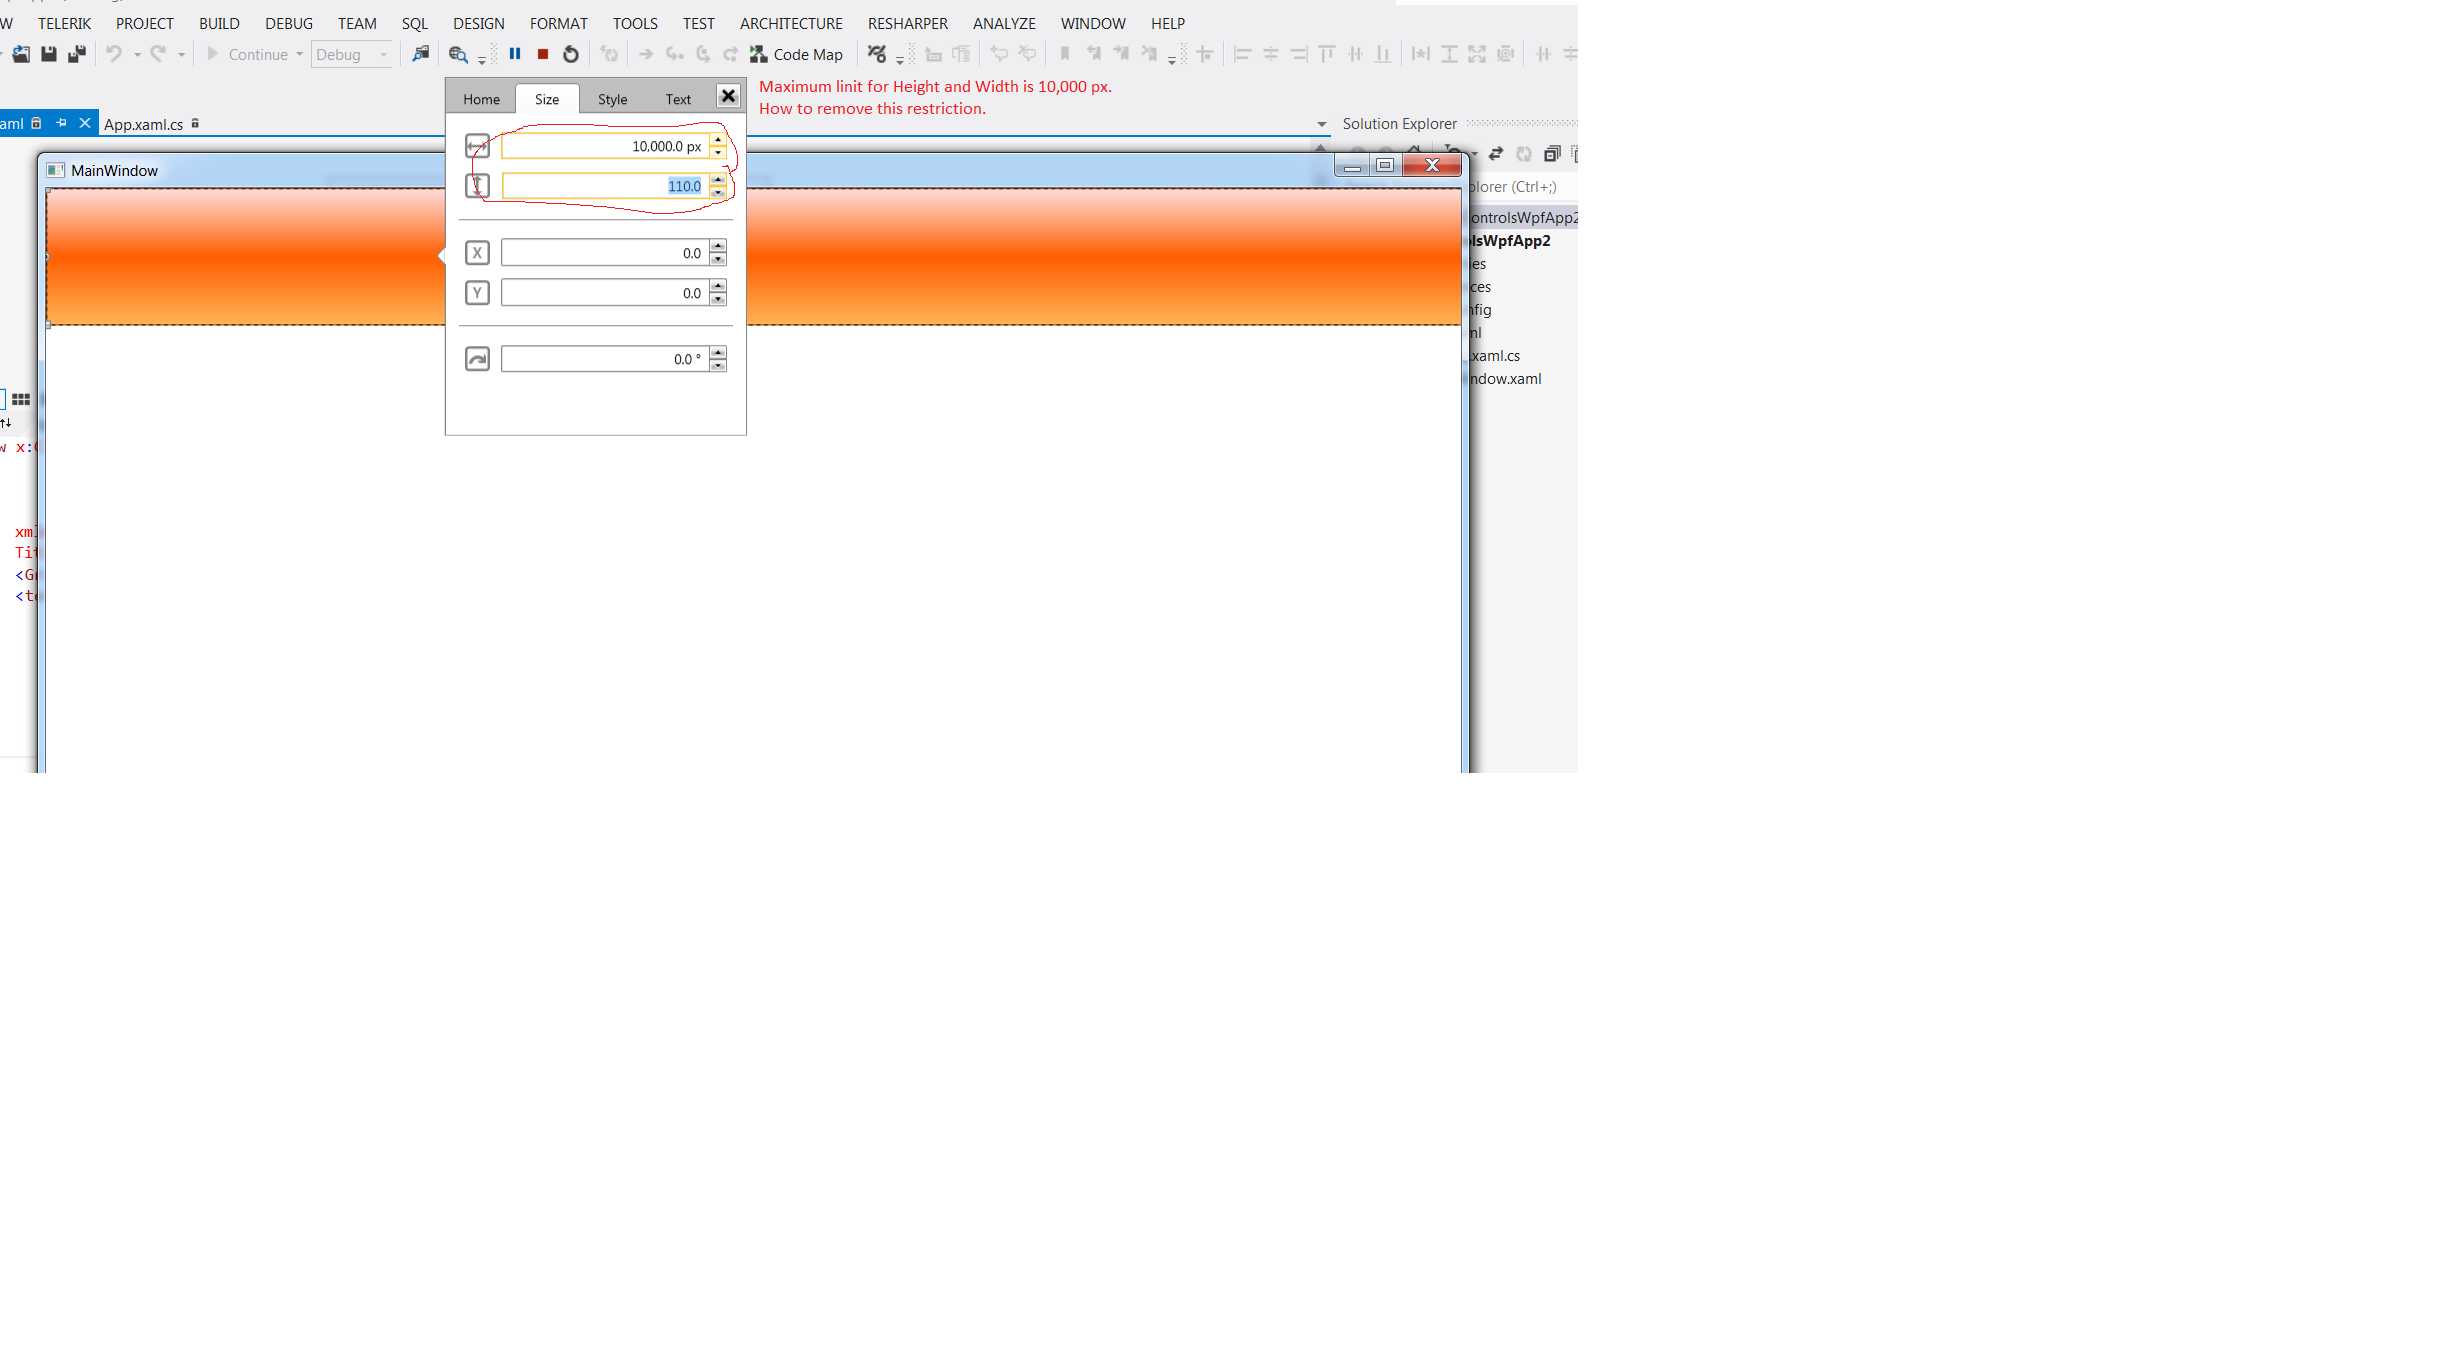Click the X position input field
This screenshot has height=1356, width=2458.
click(x=604, y=253)
